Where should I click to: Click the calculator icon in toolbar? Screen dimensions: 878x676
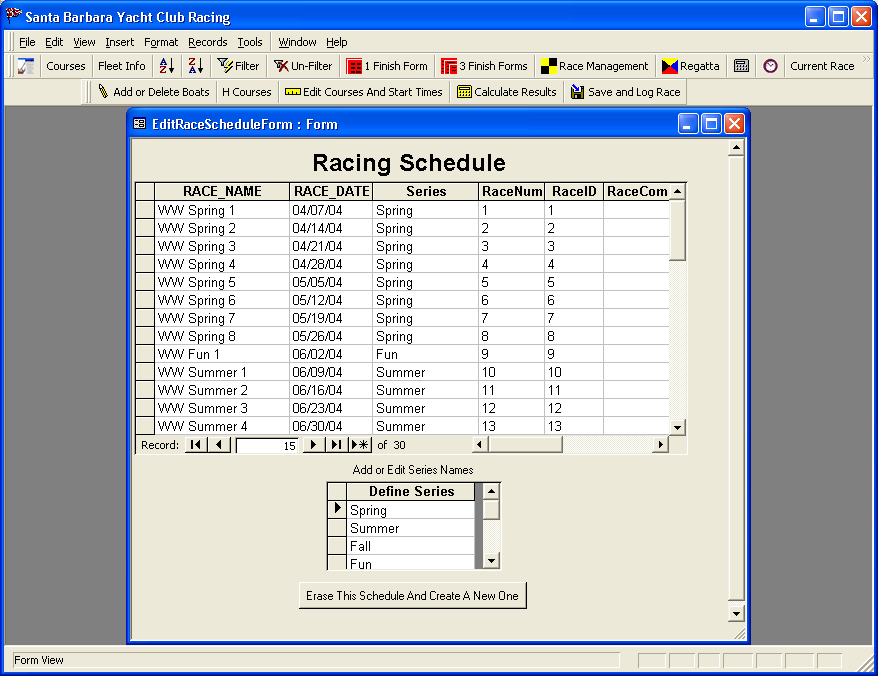(741, 66)
